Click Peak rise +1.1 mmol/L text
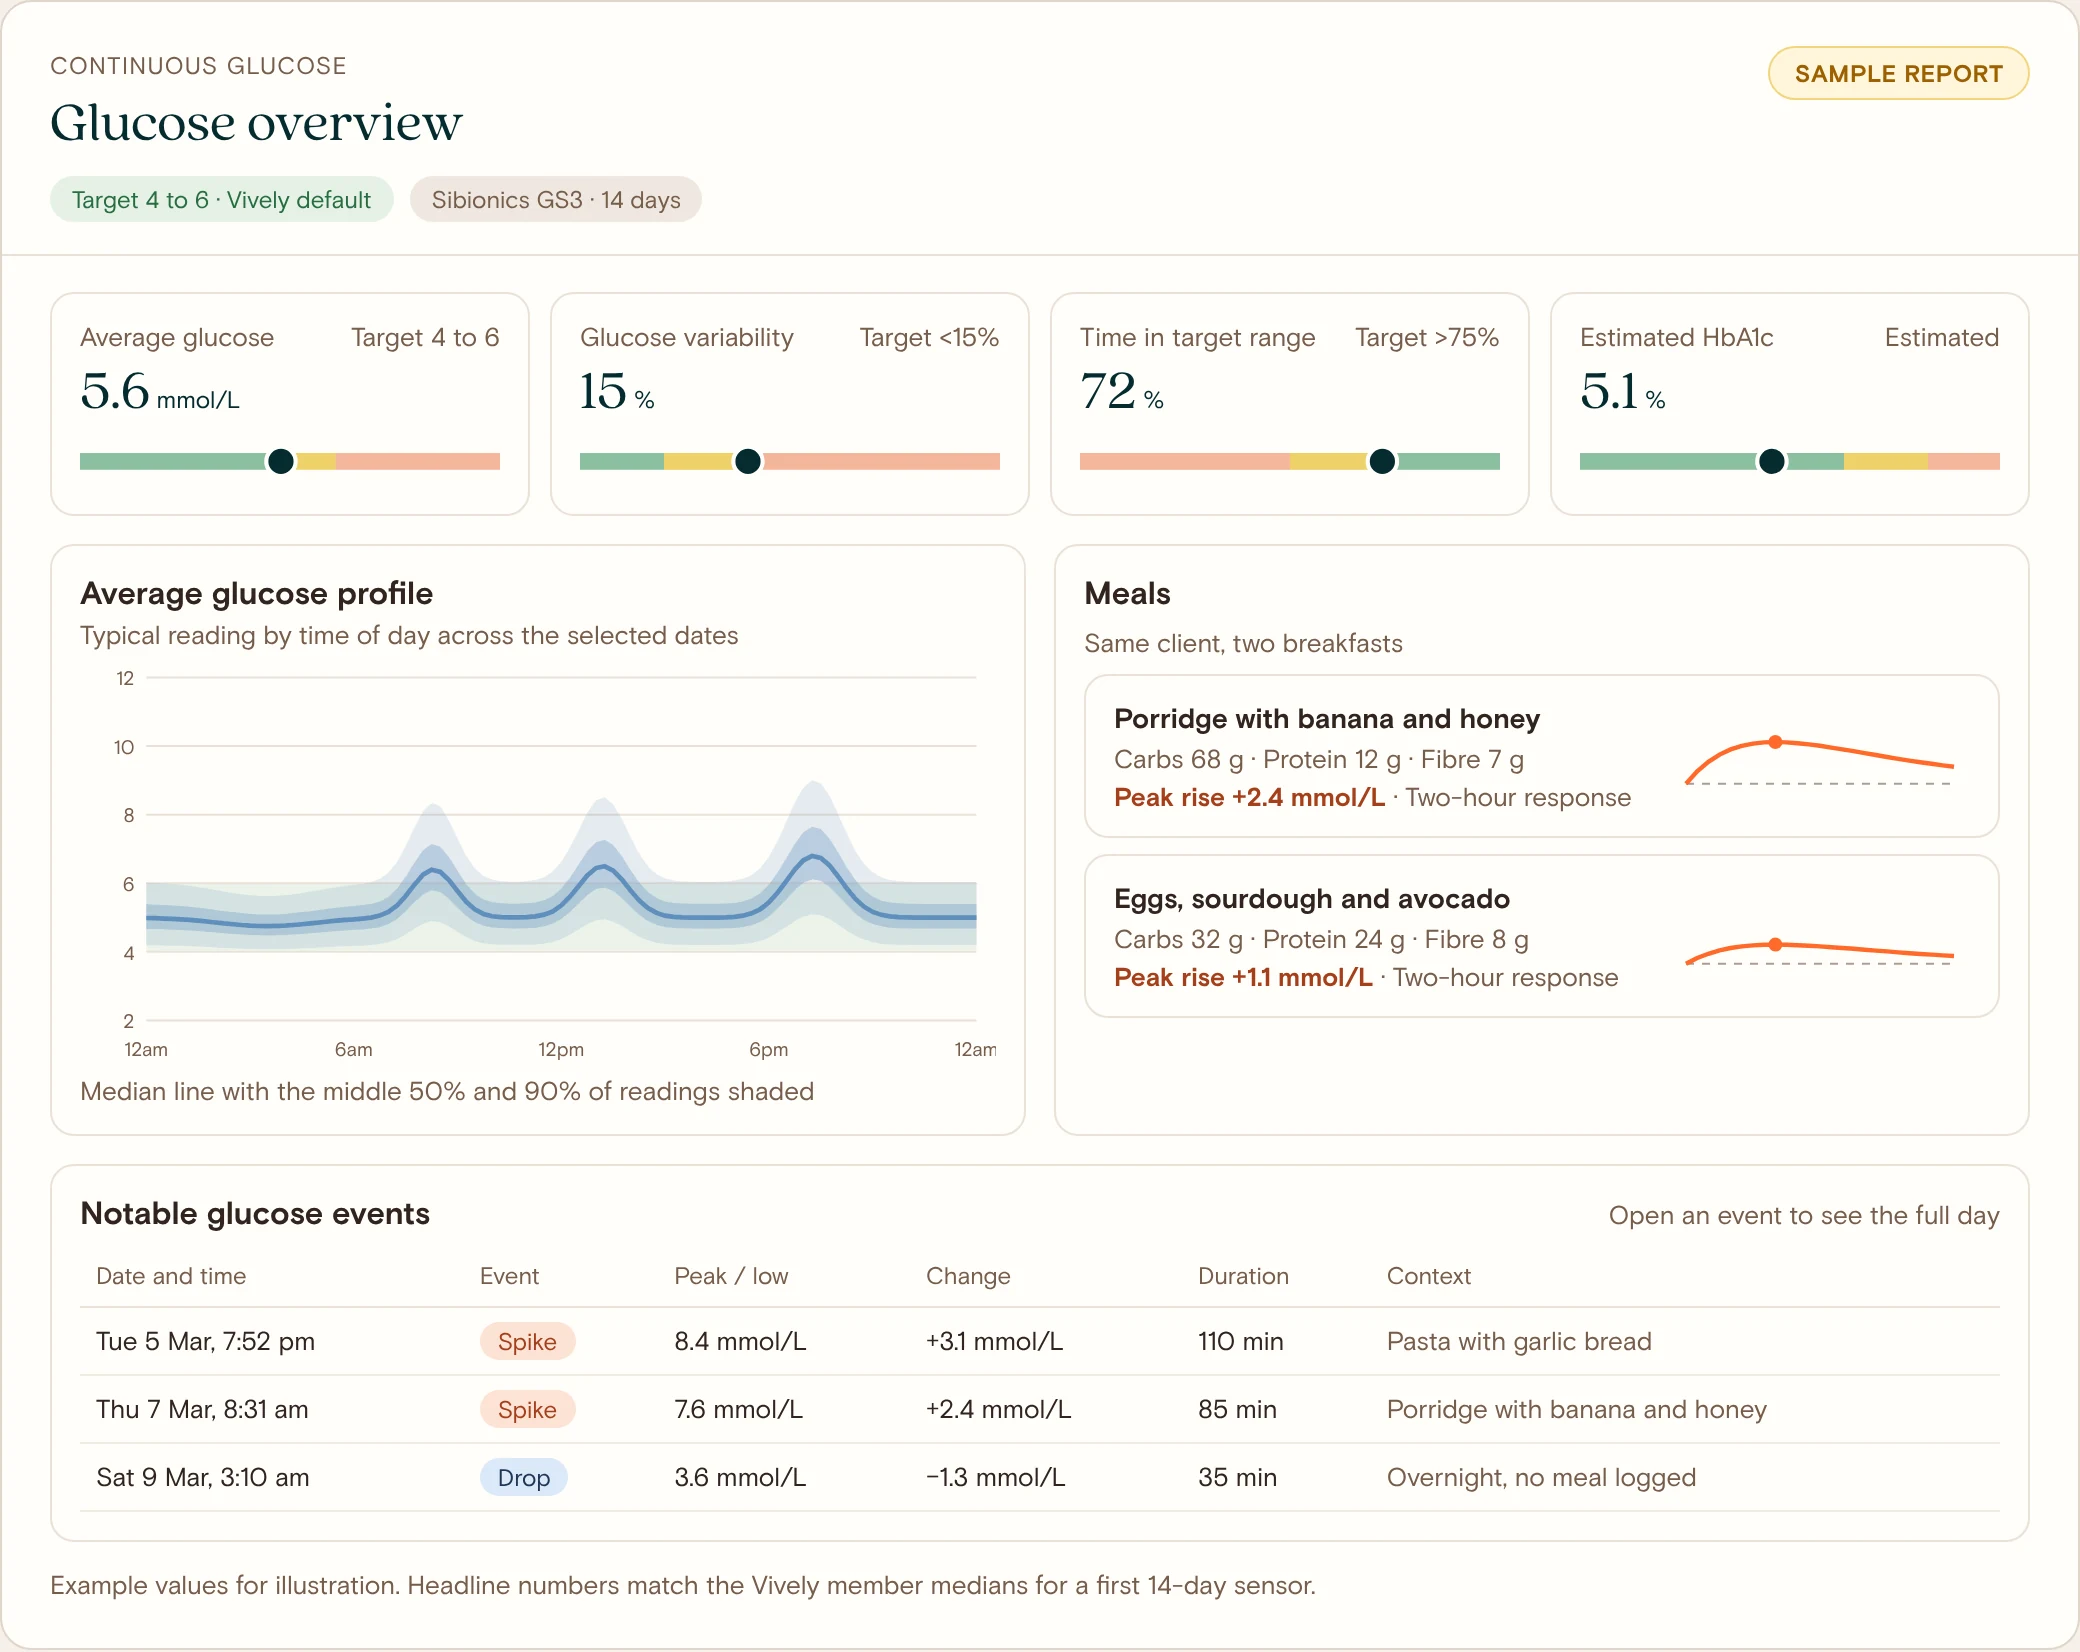The width and height of the screenshot is (2080, 1652). pyautogui.click(x=1243, y=977)
